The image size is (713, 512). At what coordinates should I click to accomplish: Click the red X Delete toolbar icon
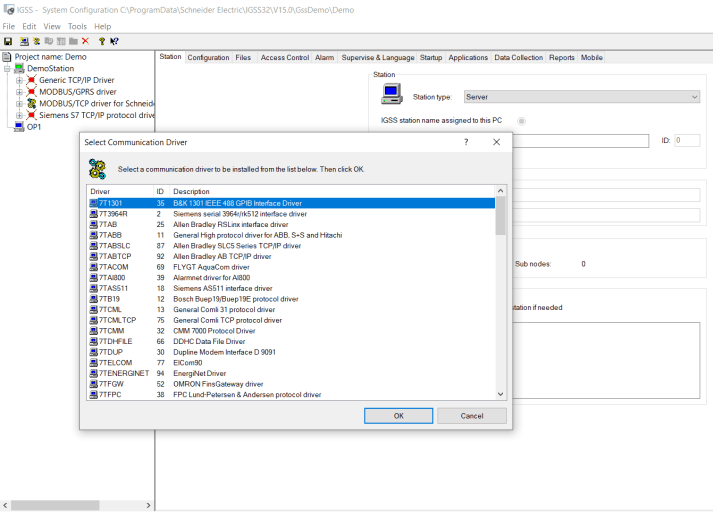pyautogui.click(x=85, y=41)
